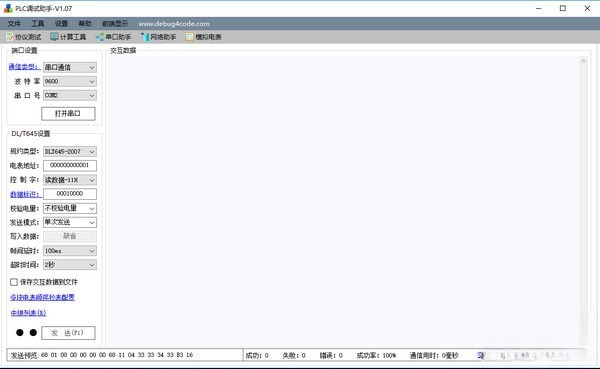Expand 校验电量 dropdown showing 不校验电量
Viewport: 600px width, 369px height.
(70, 208)
